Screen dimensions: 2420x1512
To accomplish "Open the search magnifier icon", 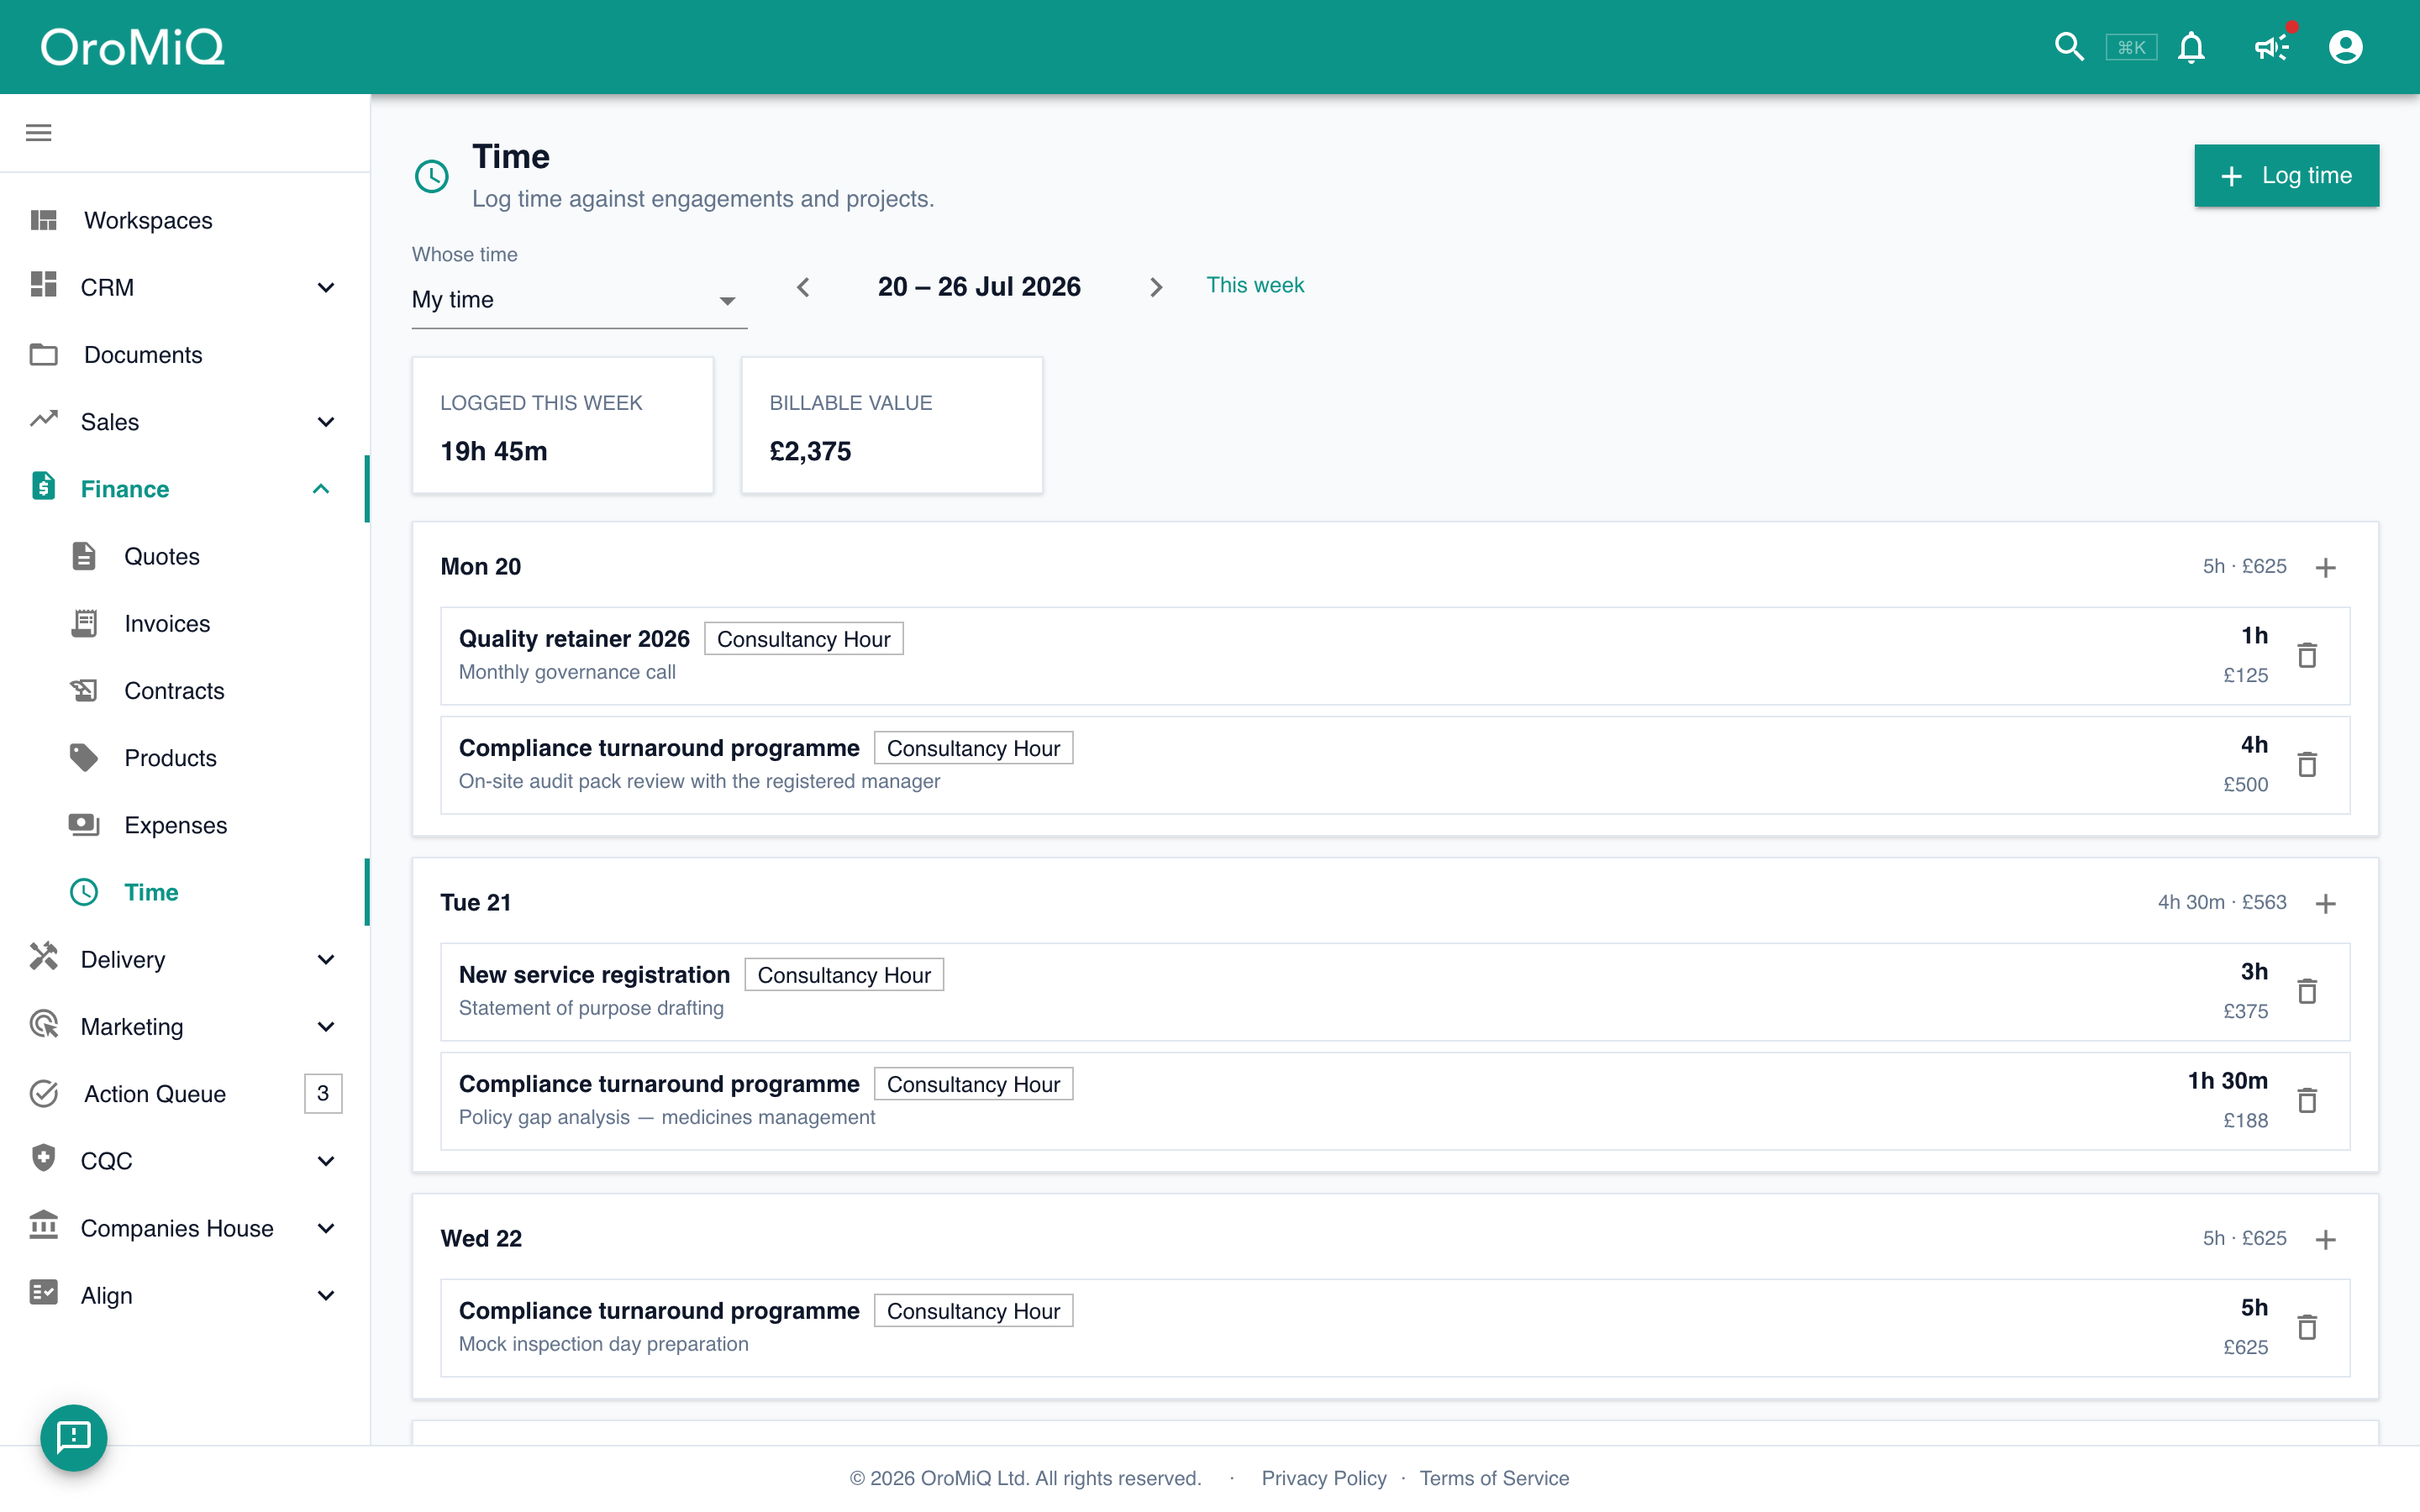I will coord(2068,47).
